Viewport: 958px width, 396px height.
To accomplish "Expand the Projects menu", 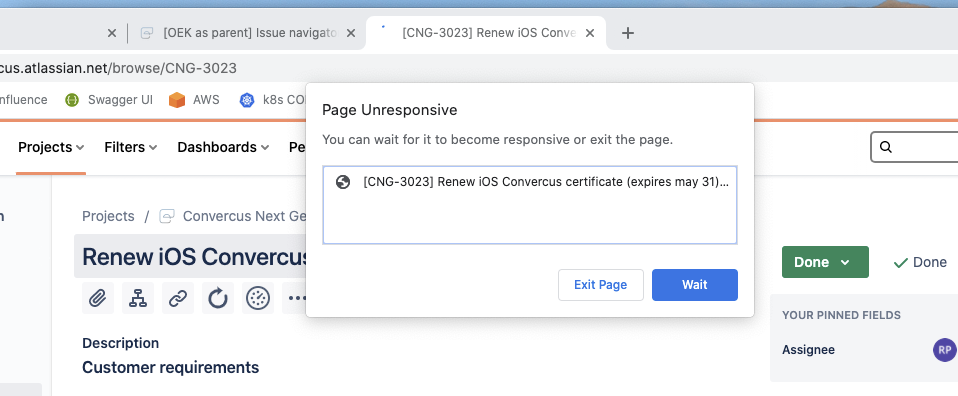I will (51, 147).
